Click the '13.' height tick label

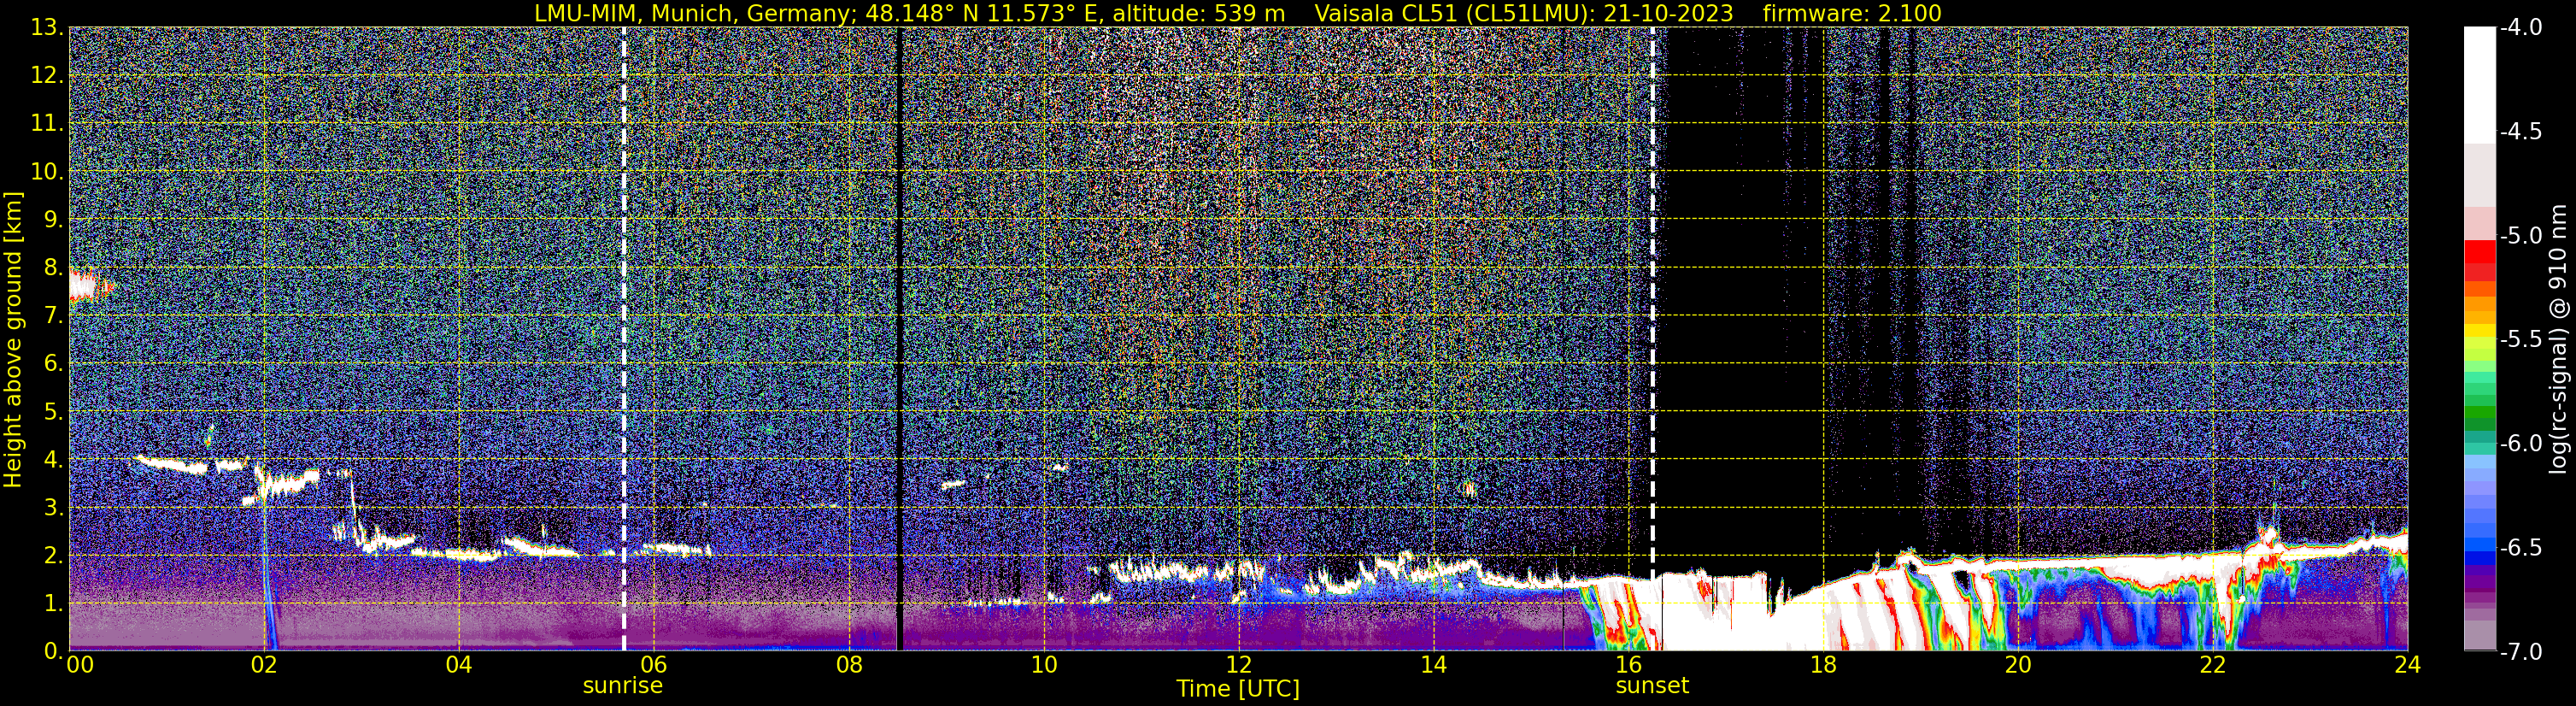47,28
